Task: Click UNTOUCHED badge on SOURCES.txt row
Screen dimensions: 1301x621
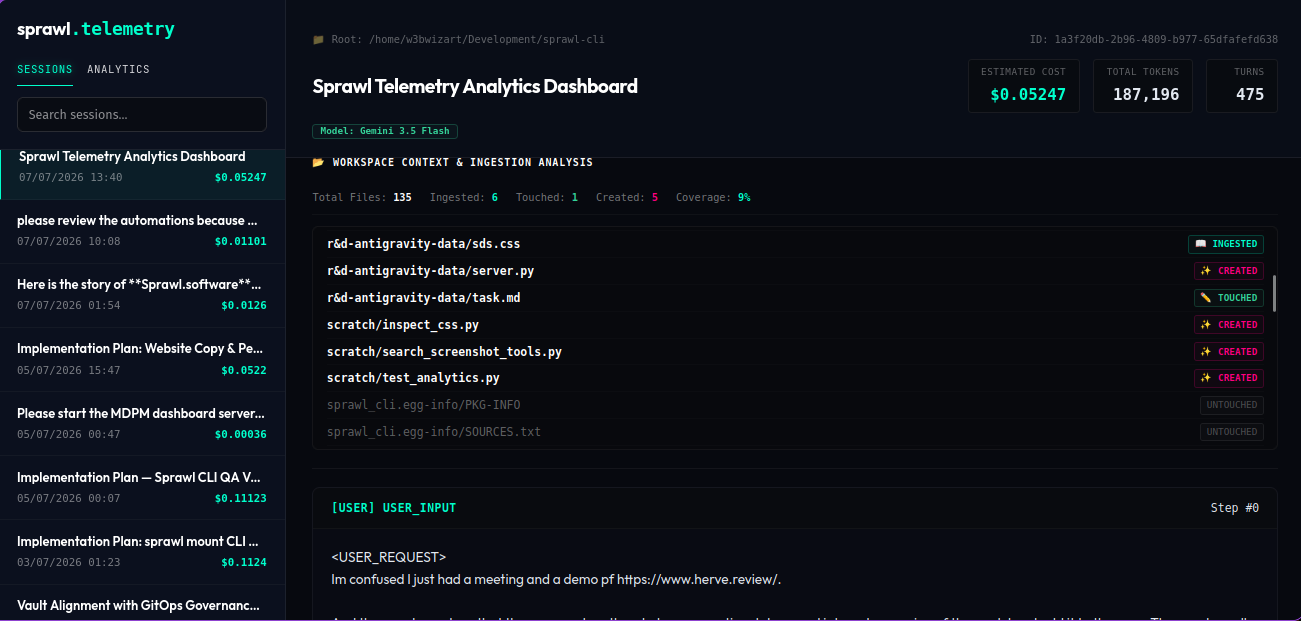Action: click(x=1232, y=432)
